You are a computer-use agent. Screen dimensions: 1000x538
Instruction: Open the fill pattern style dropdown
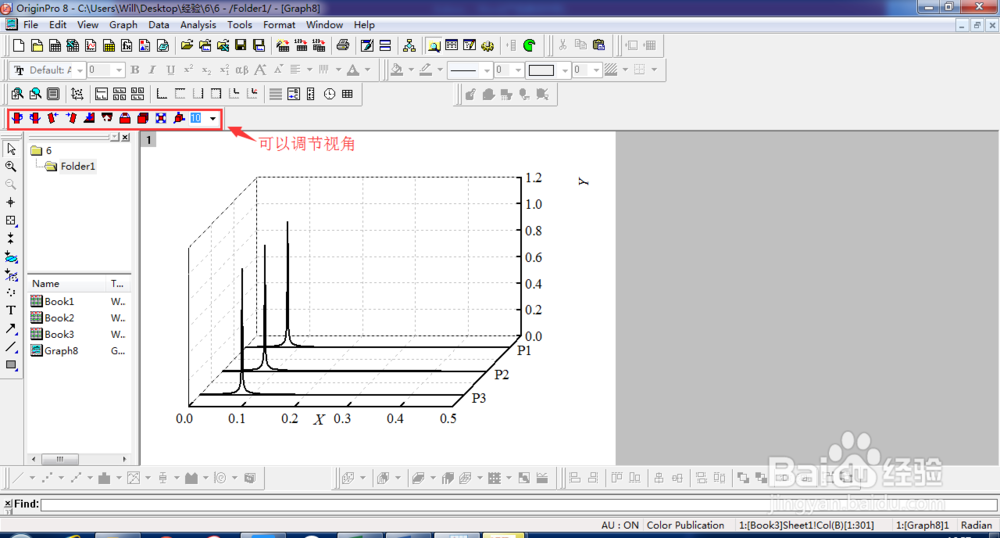click(625, 70)
